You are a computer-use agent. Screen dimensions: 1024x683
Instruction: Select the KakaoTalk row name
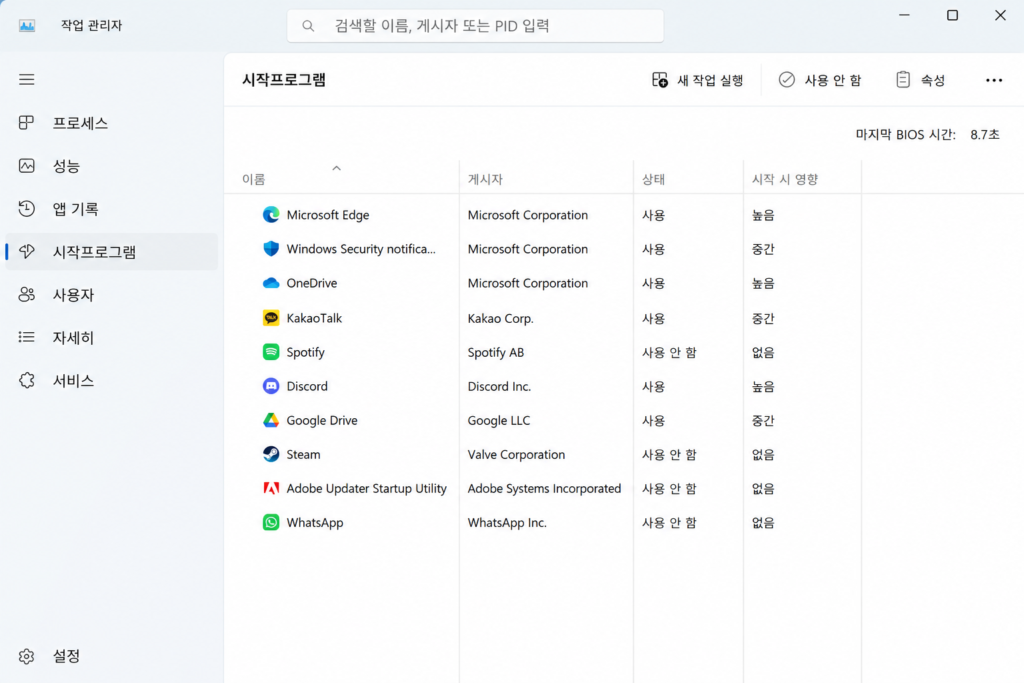tap(314, 318)
